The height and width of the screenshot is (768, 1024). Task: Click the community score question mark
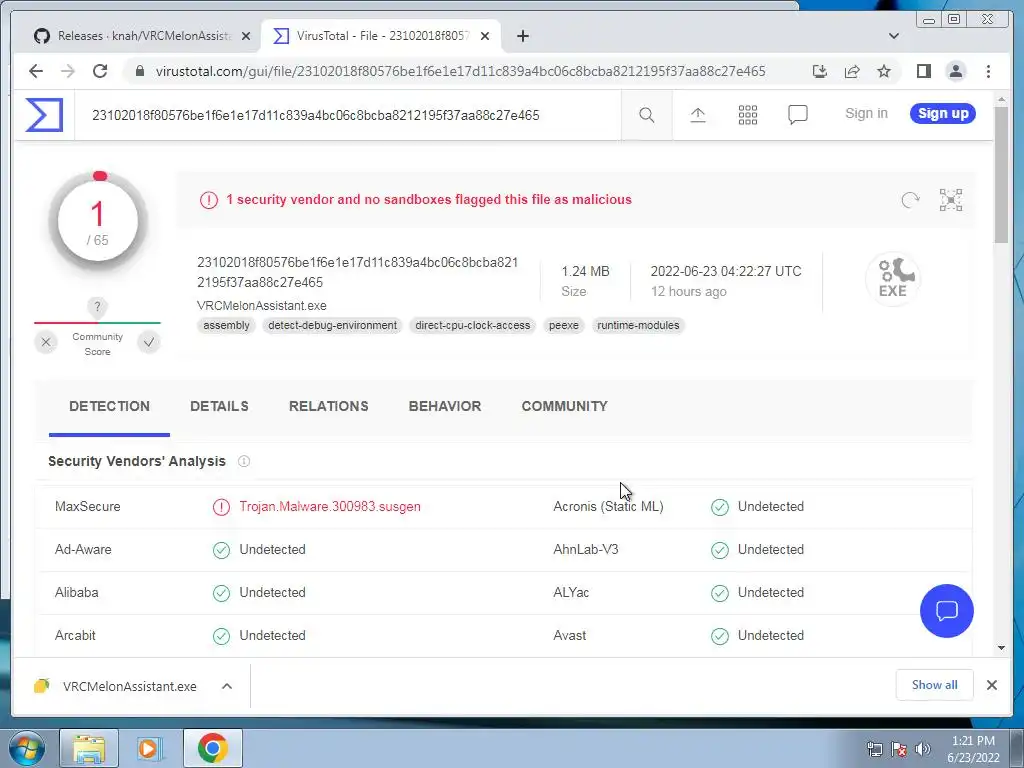point(97,307)
